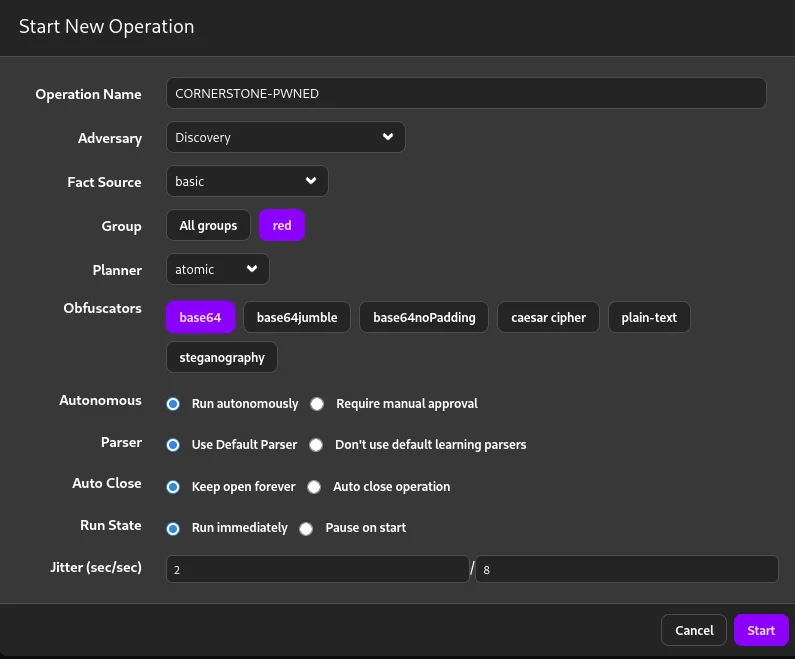This screenshot has width=795, height=659.
Task: Select Run autonomously radio button
Action: pyautogui.click(x=173, y=404)
